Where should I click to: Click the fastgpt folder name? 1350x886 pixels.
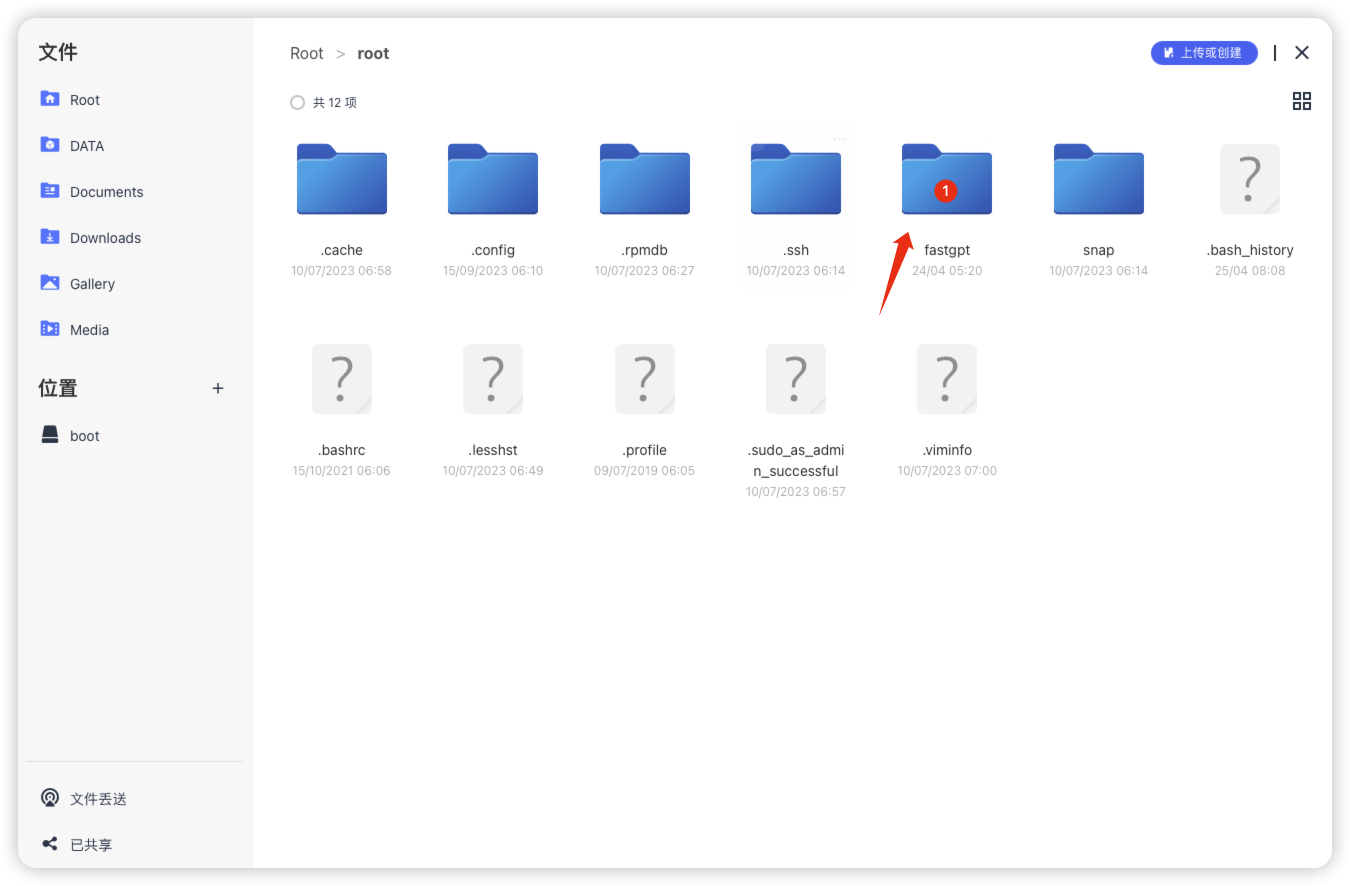[x=947, y=250]
